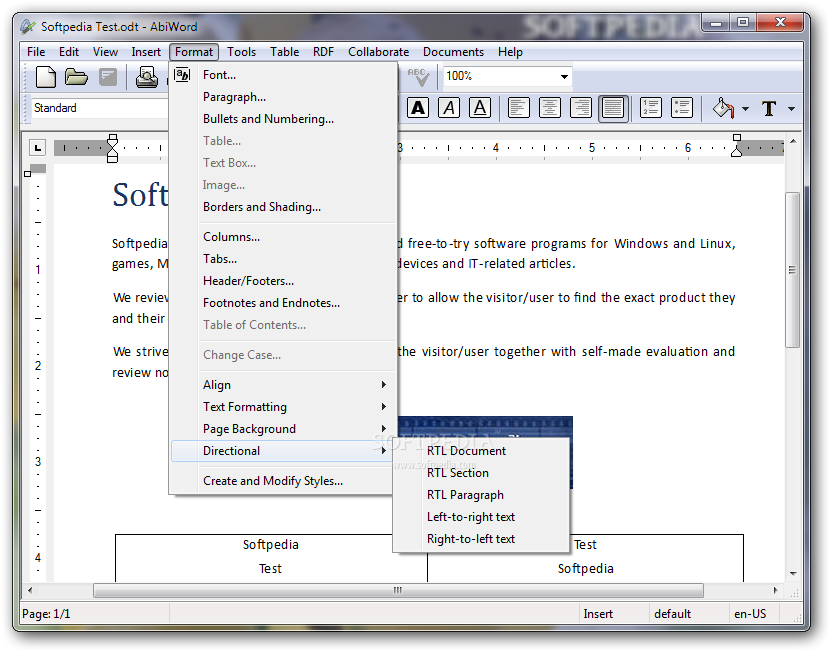Click the vertical scrollbar up arrow
This screenshot has height=652, width=831.
(x=793, y=141)
